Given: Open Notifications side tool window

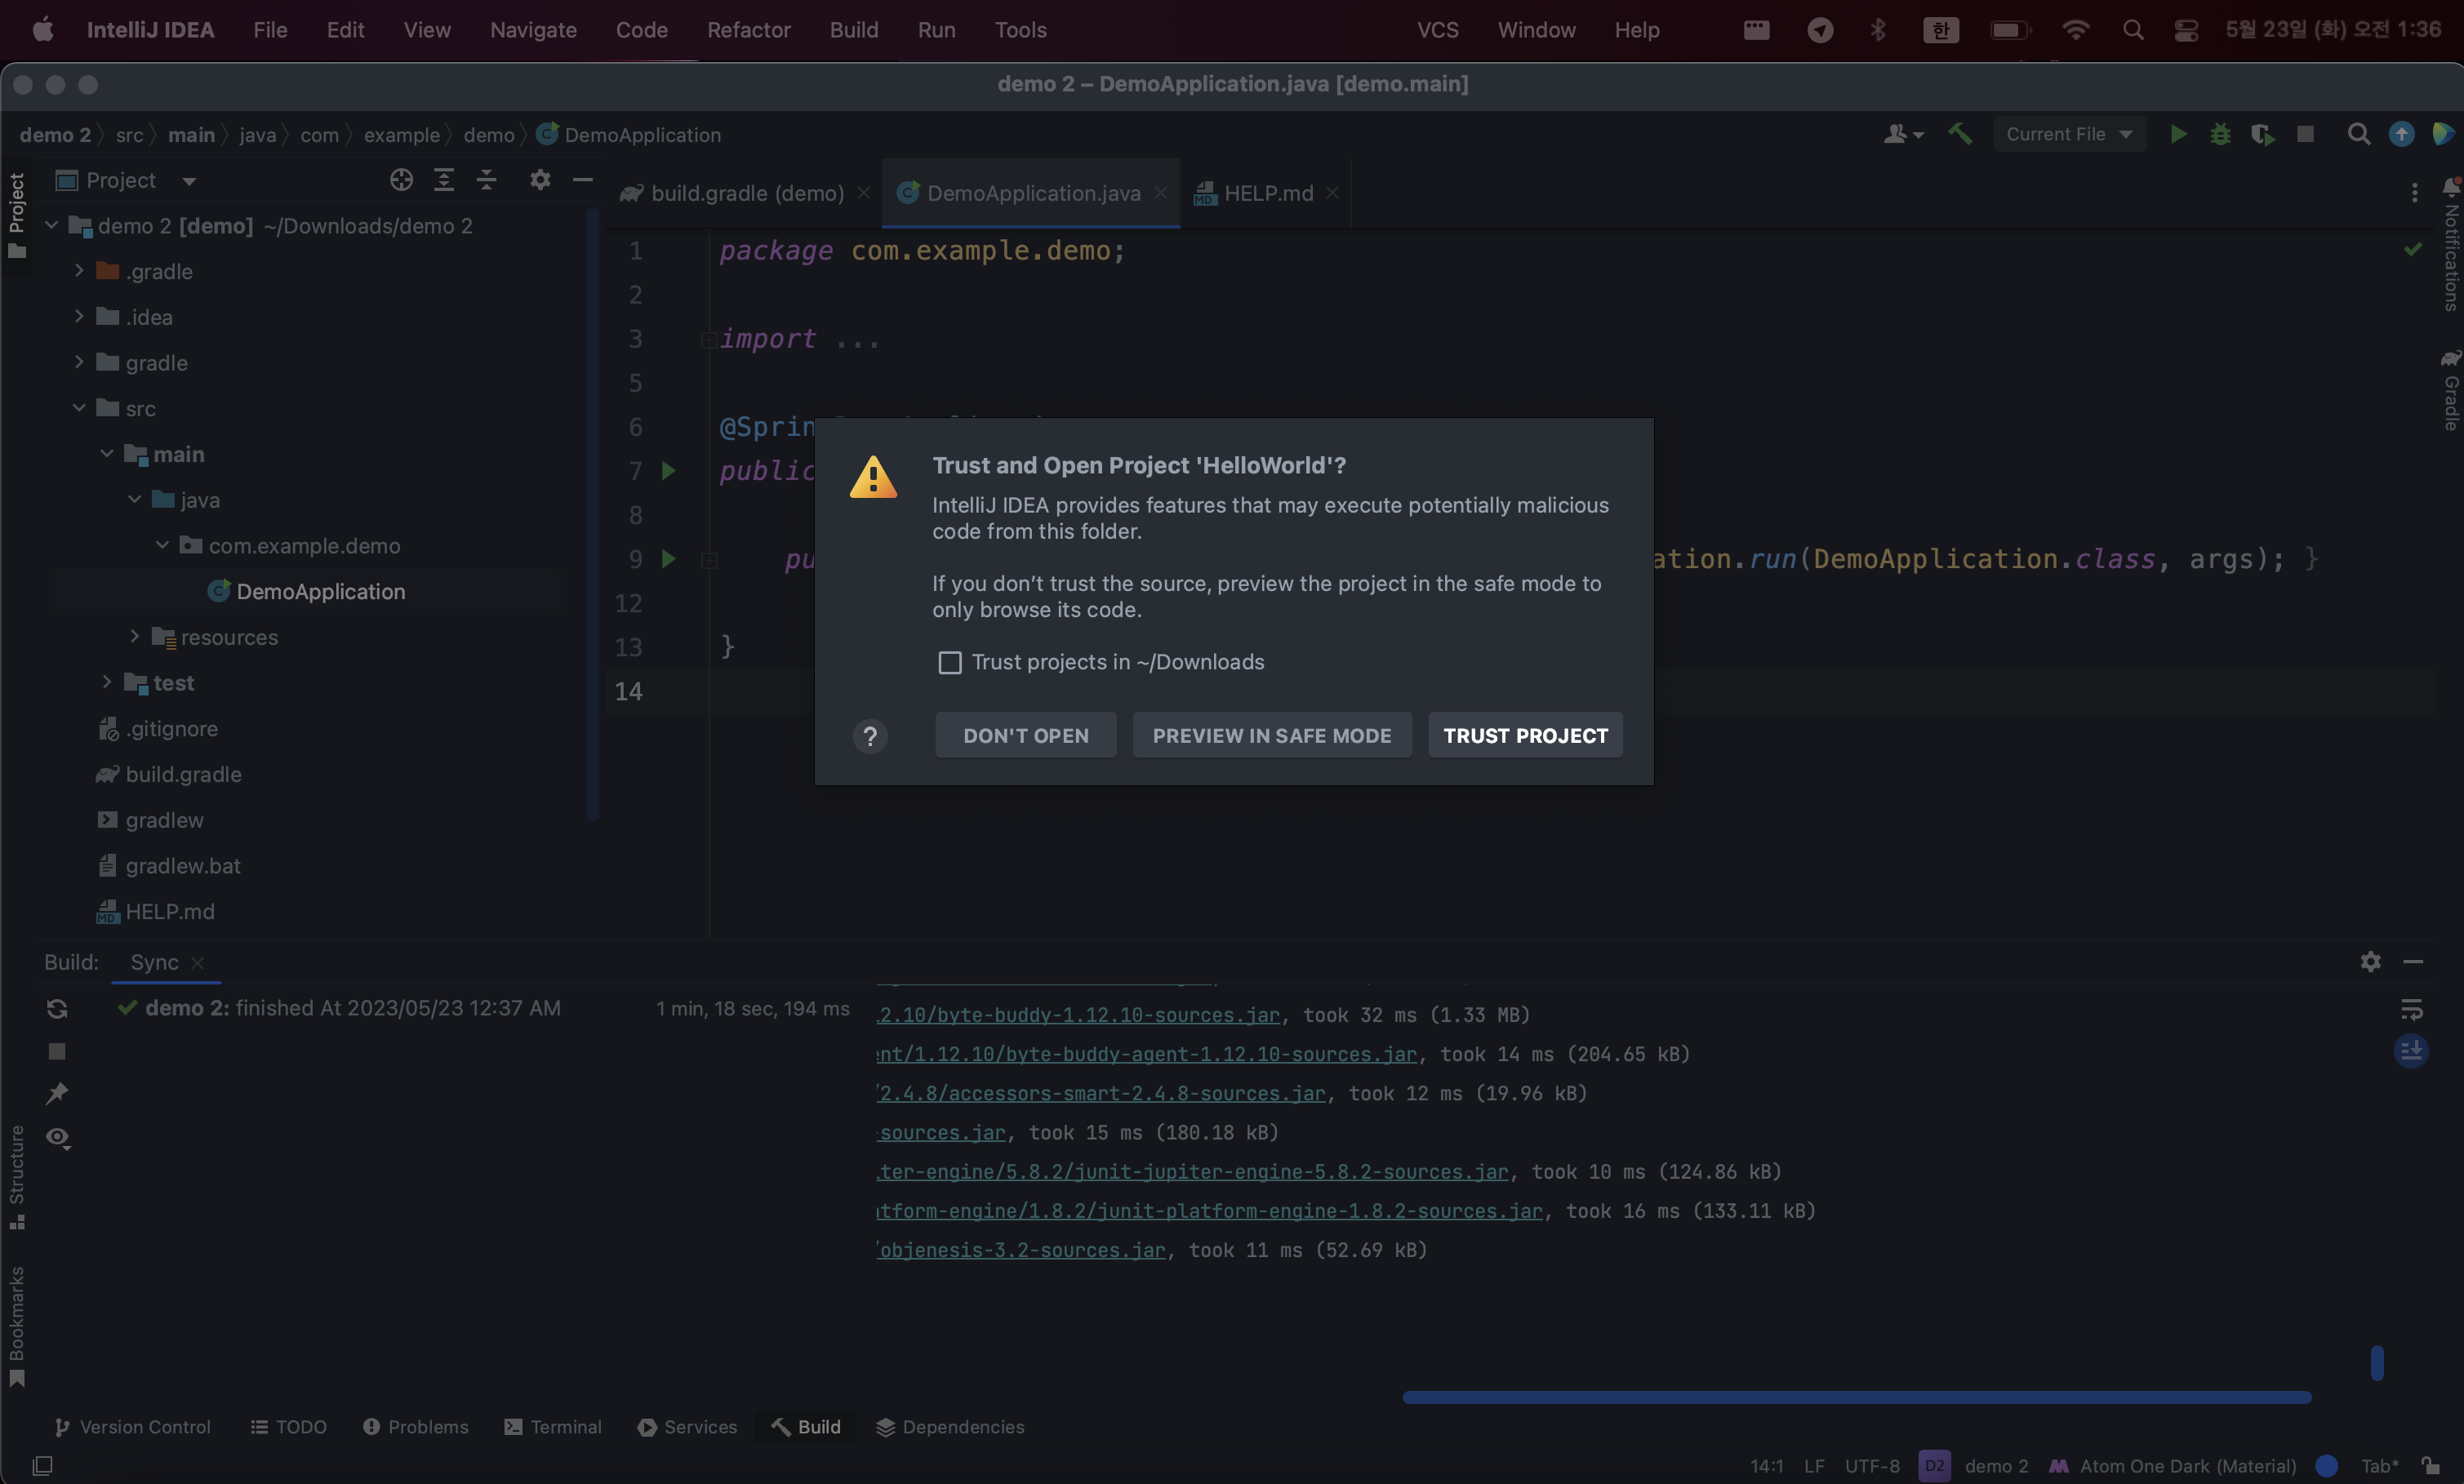Looking at the screenshot, I should click(2450, 246).
